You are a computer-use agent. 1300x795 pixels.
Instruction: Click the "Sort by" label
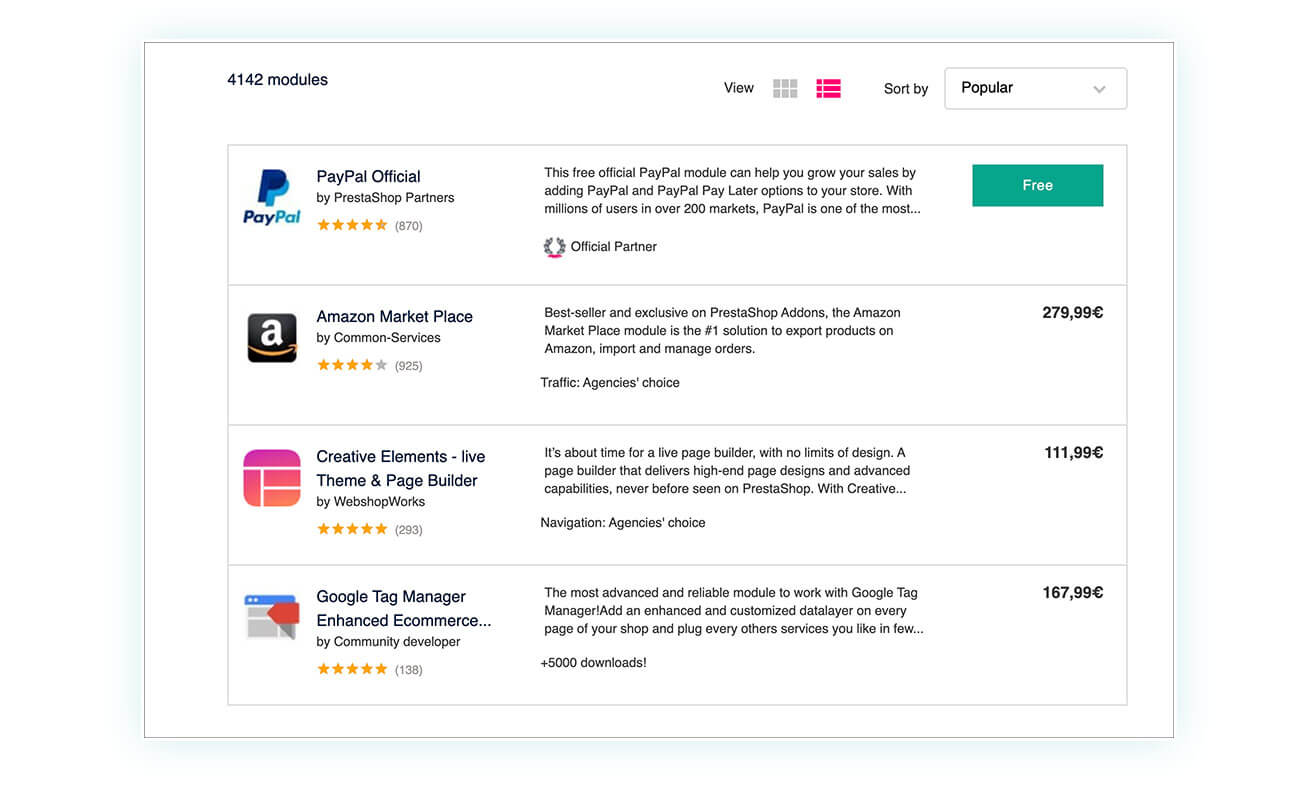[906, 89]
